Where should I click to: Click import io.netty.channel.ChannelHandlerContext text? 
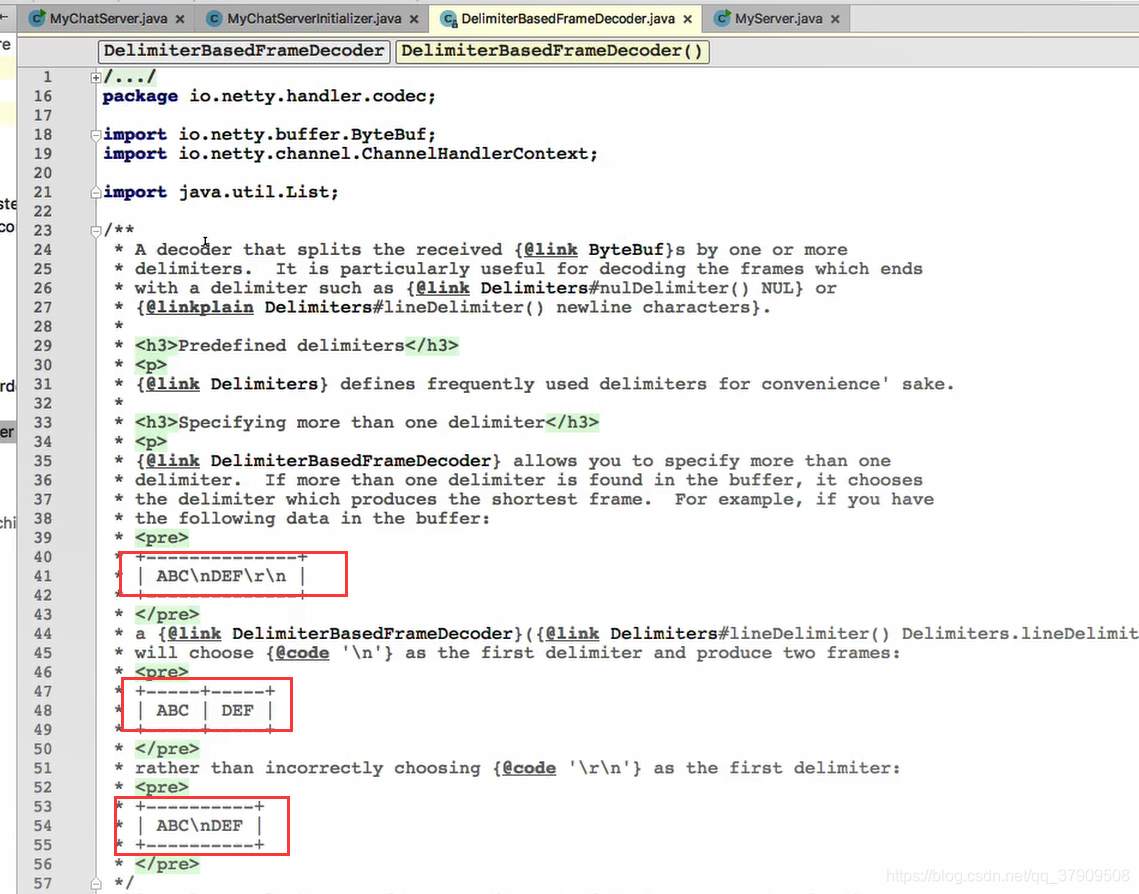pyautogui.click(x=350, y=154)
